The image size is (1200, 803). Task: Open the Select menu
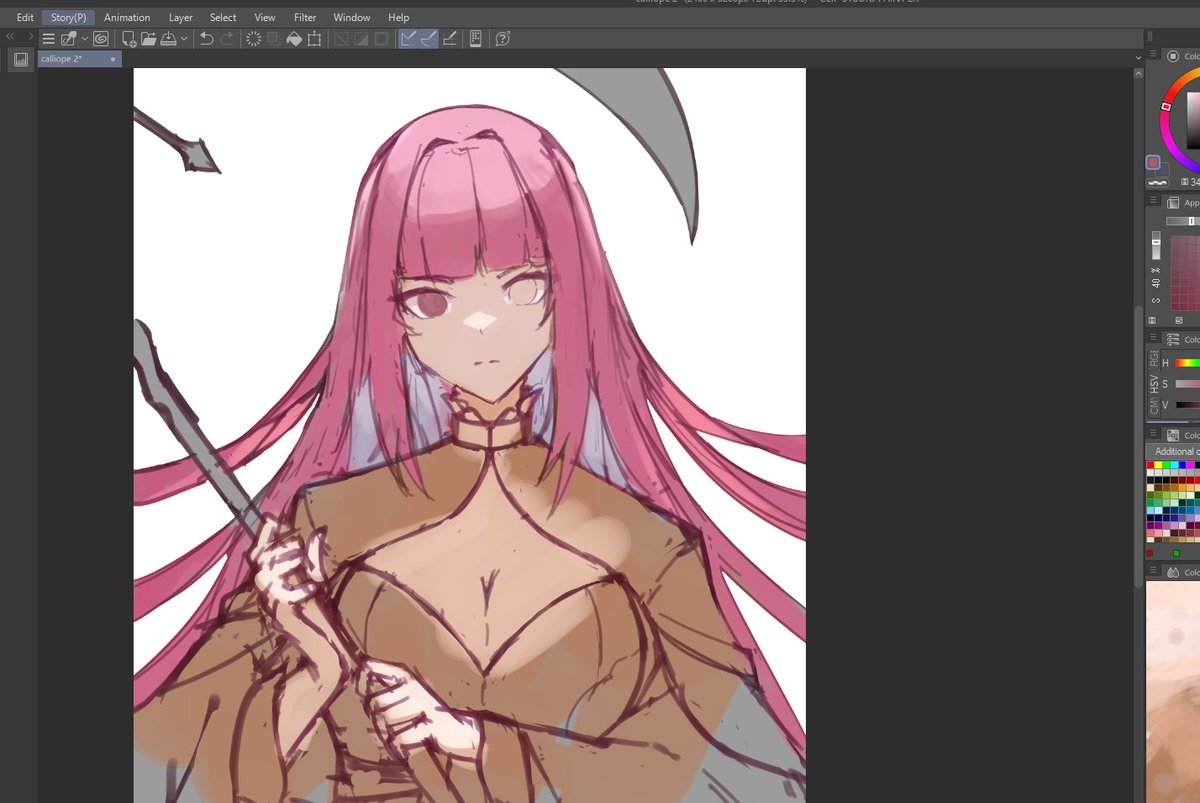[223, 18]
